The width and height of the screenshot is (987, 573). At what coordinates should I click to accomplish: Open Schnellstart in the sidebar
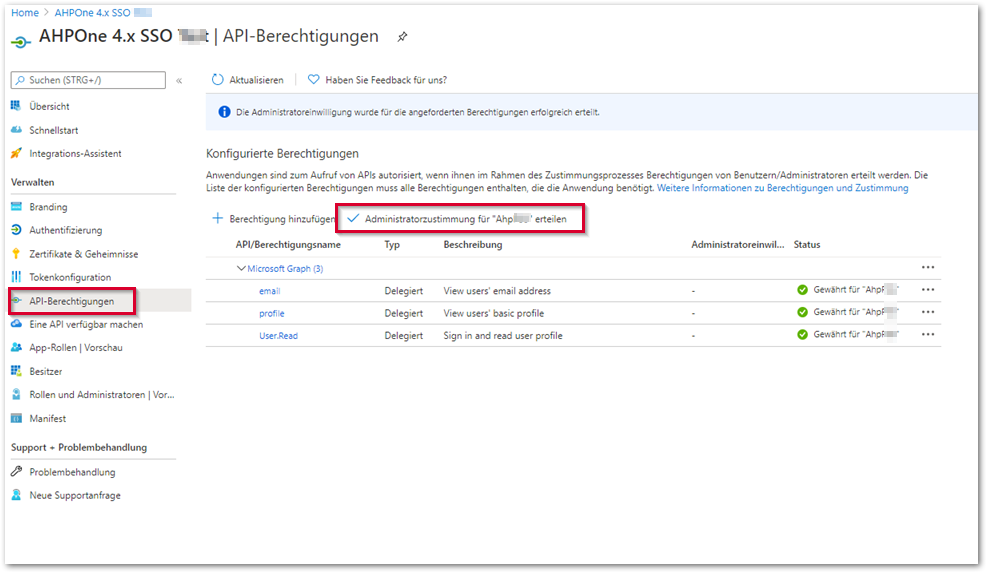coord(54,130)
